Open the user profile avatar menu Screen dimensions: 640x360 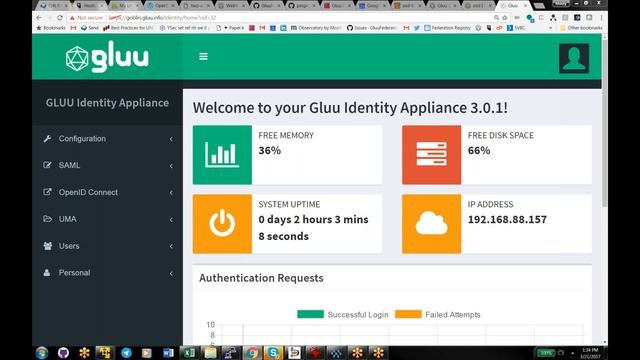point(573,58)
